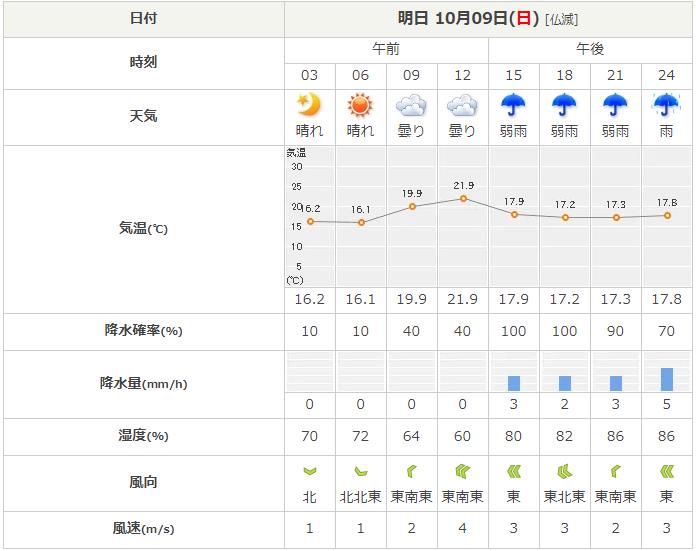This screenshot has width=696, height=551.
Task: Click the 24 o'clock precipitation bar
Action: [667, 379]
